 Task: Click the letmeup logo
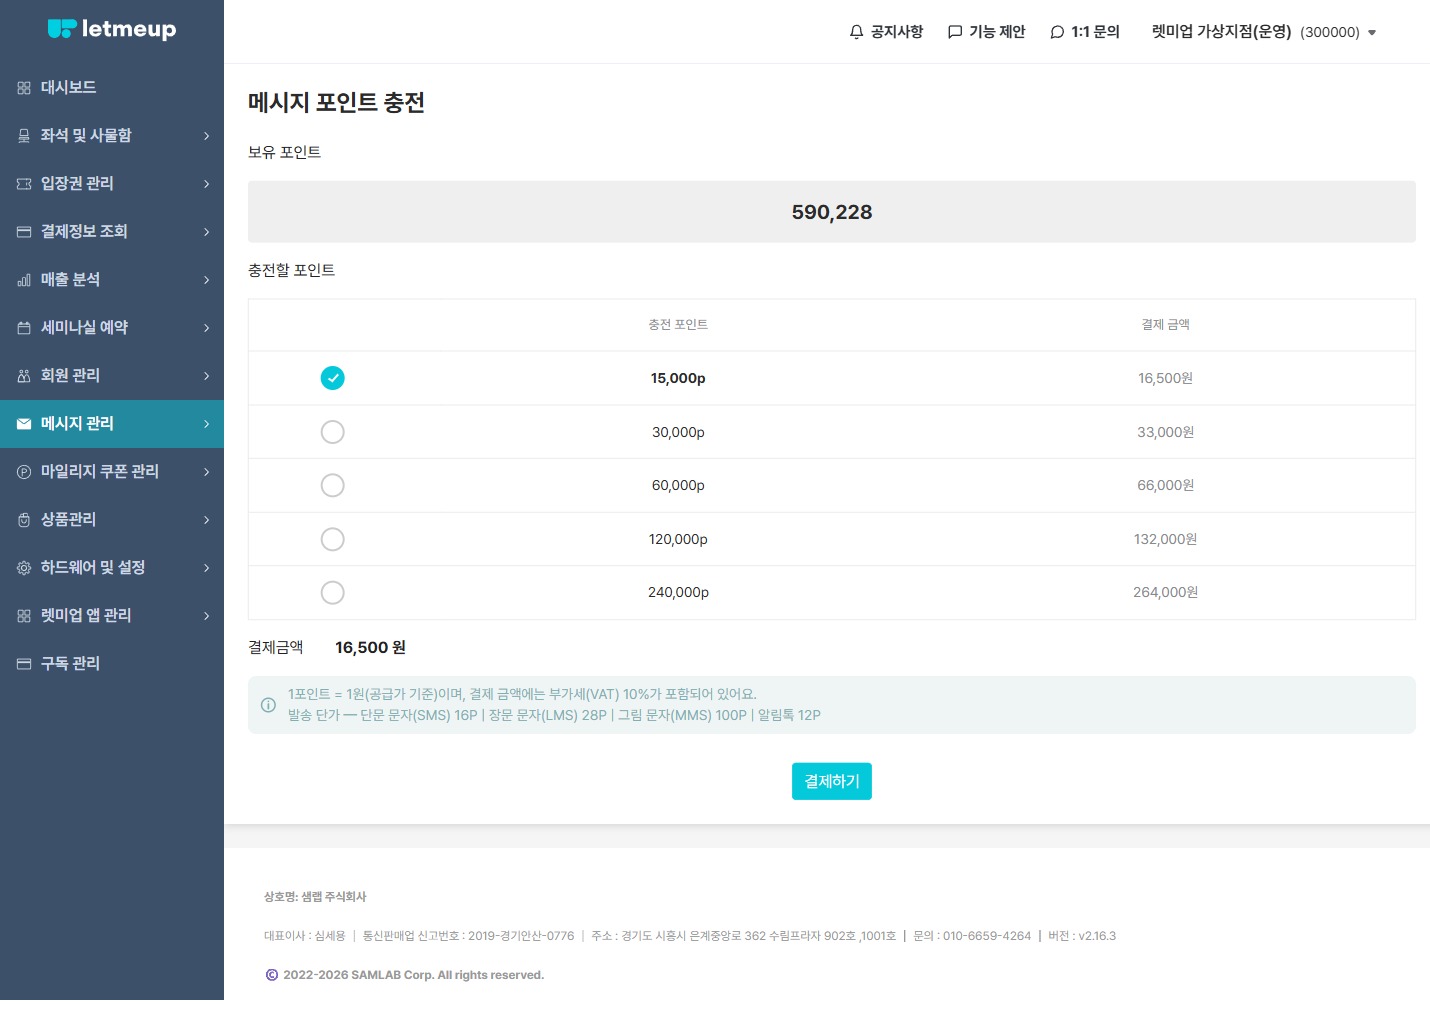[112, 29]
